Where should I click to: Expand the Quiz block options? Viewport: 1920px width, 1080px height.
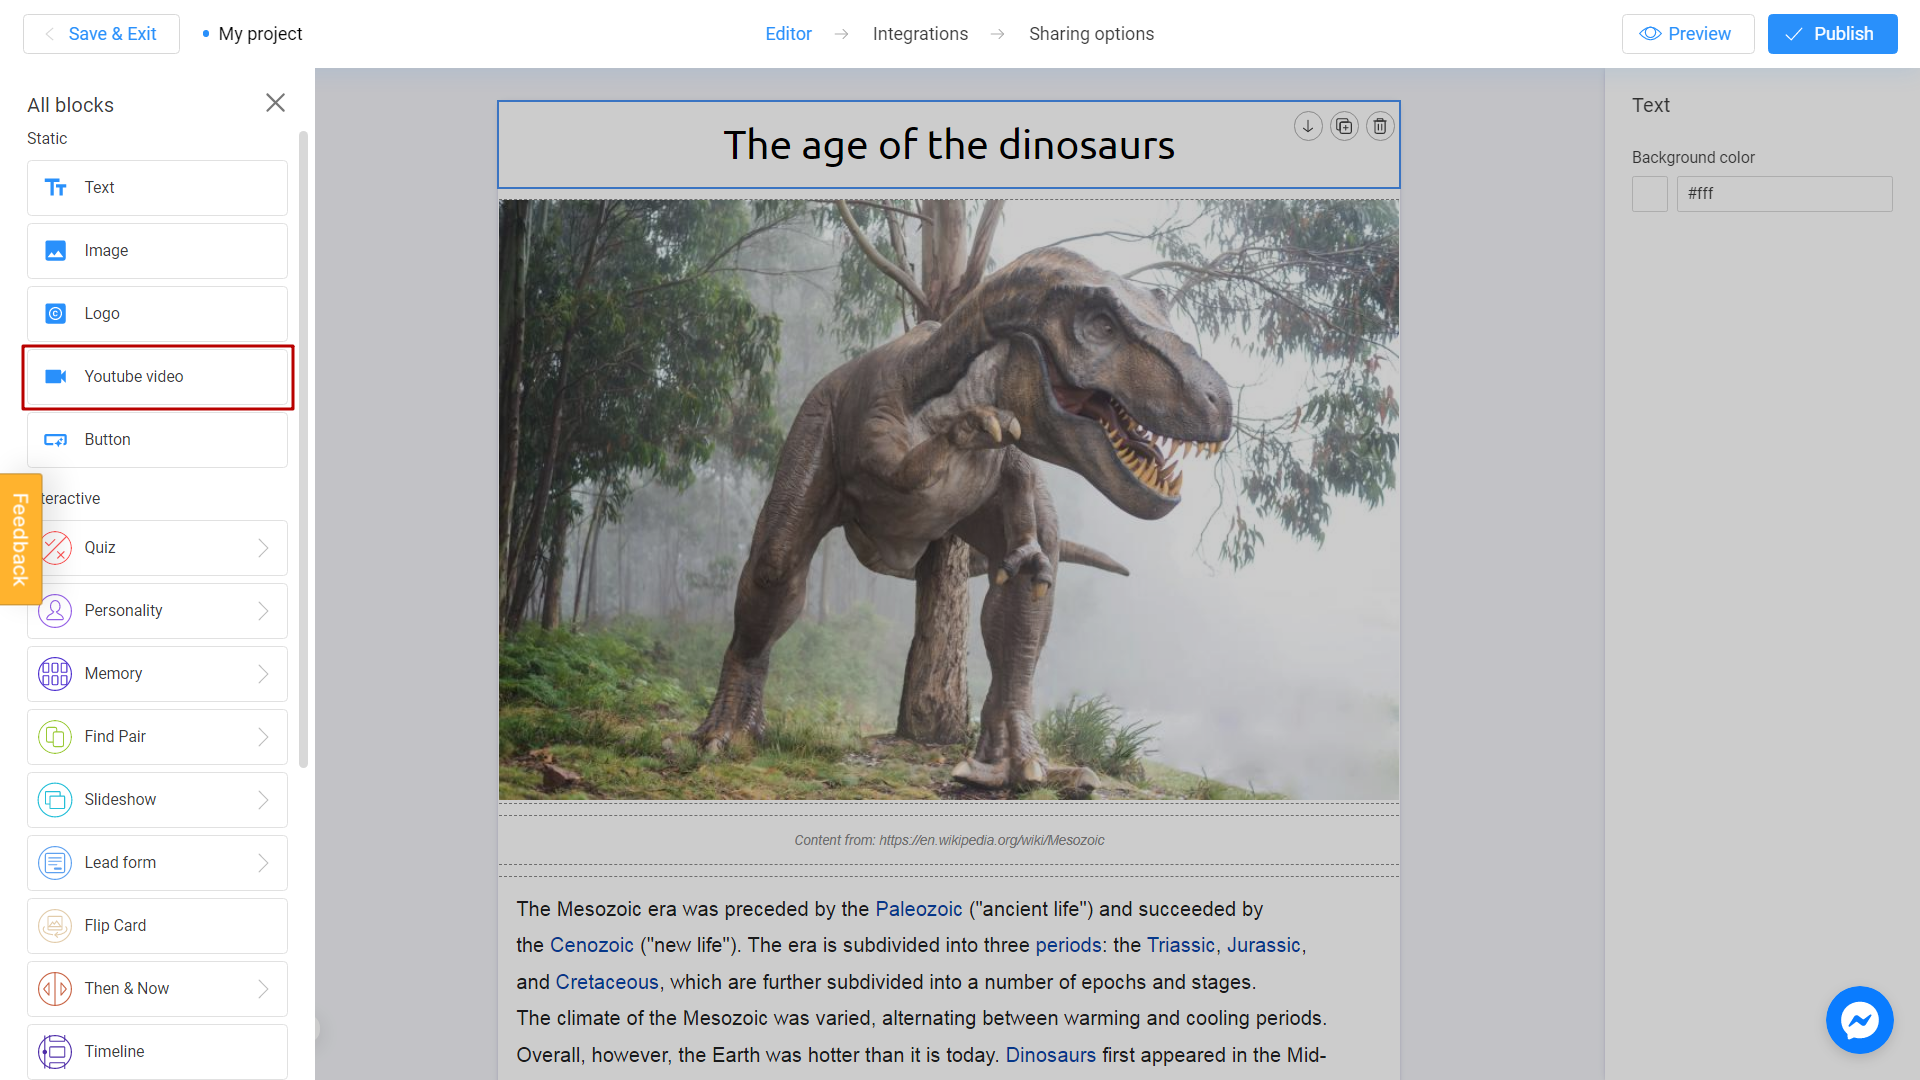coord(263,548)
